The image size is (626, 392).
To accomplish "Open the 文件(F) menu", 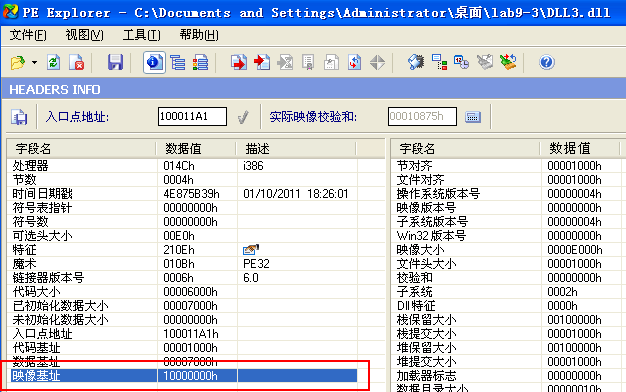I will click(28, 36).
